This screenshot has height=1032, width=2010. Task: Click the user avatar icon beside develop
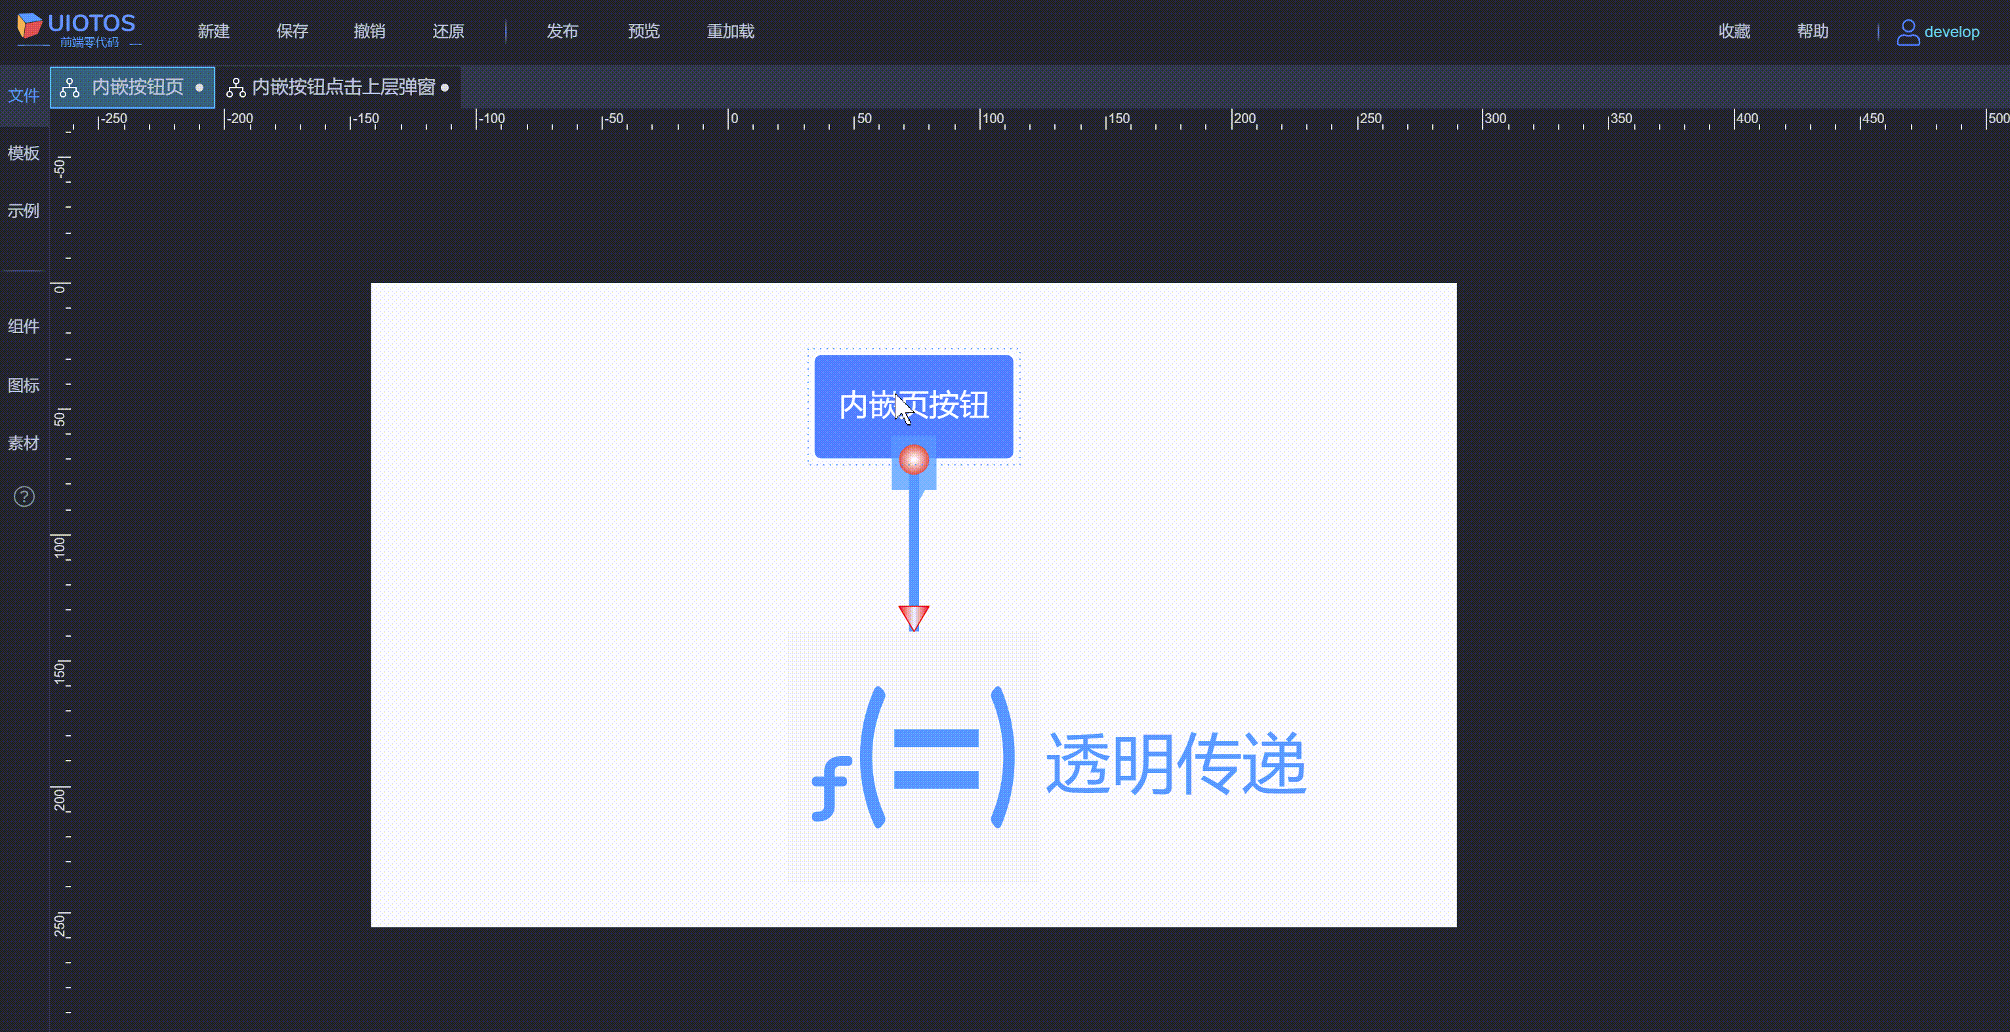(x=1908, y=31)
